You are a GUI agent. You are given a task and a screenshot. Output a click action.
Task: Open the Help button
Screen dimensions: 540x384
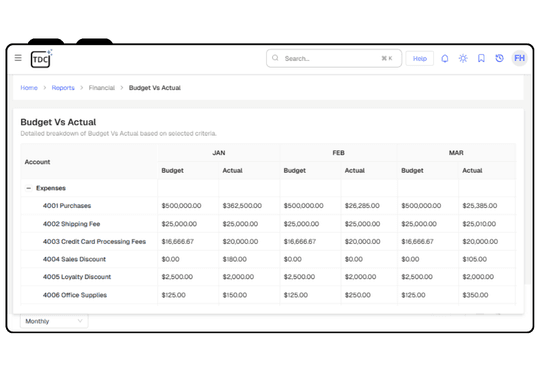click(419, 59)
